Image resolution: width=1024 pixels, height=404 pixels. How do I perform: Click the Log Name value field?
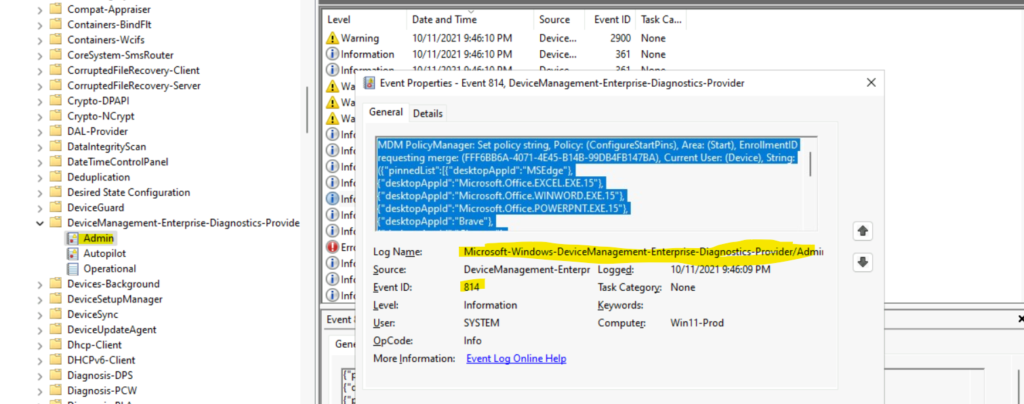pos(643,252)
